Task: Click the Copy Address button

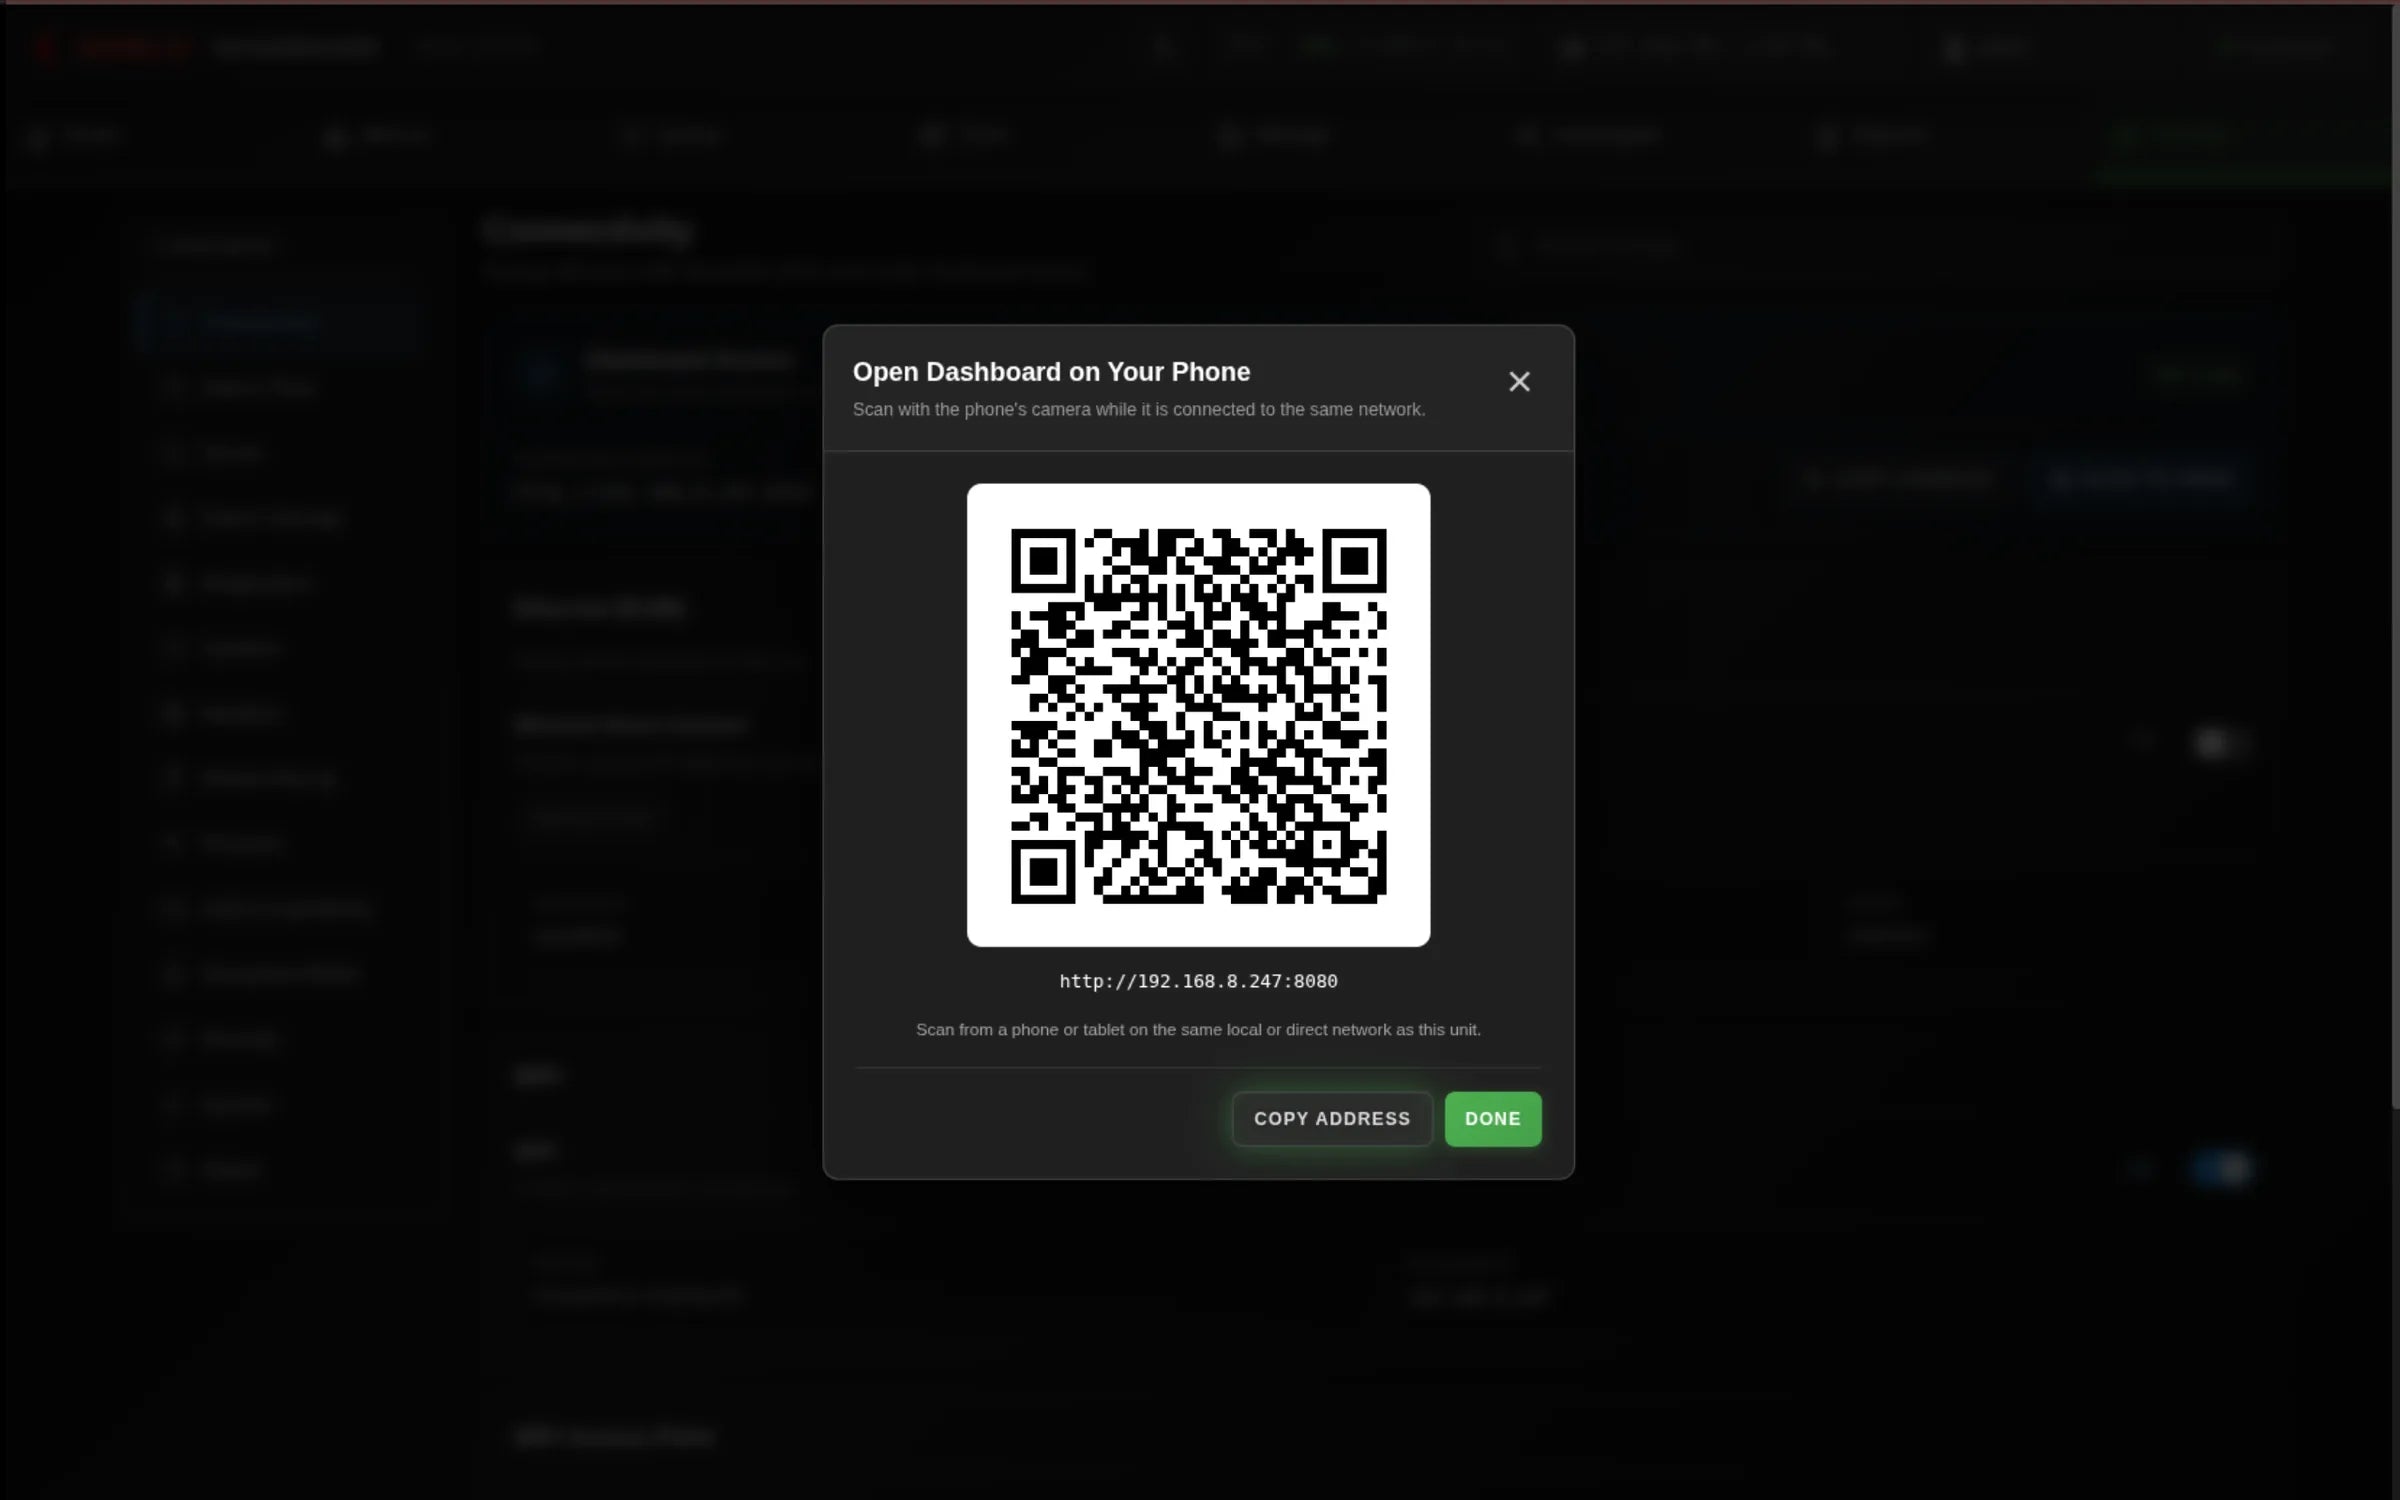Action: [x=1332, y=1118]
